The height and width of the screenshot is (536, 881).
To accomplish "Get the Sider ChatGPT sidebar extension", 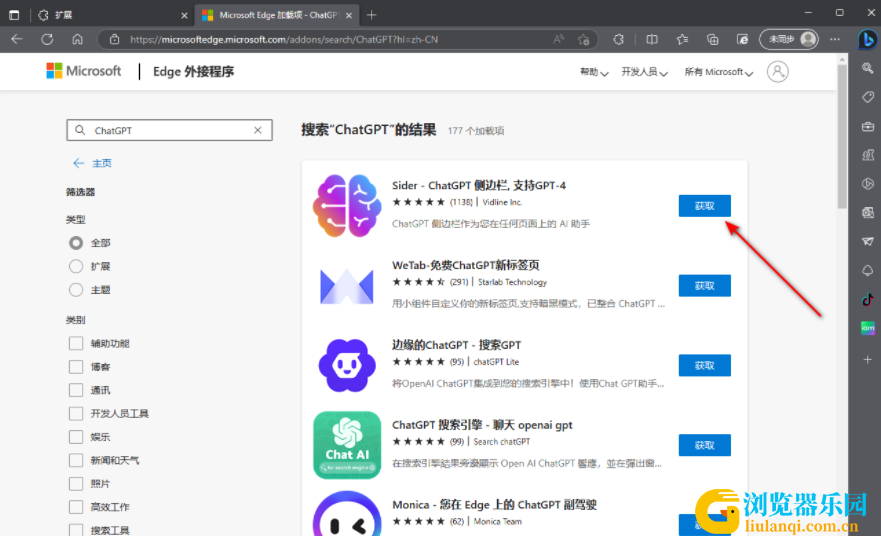I will tap(705, 206).
